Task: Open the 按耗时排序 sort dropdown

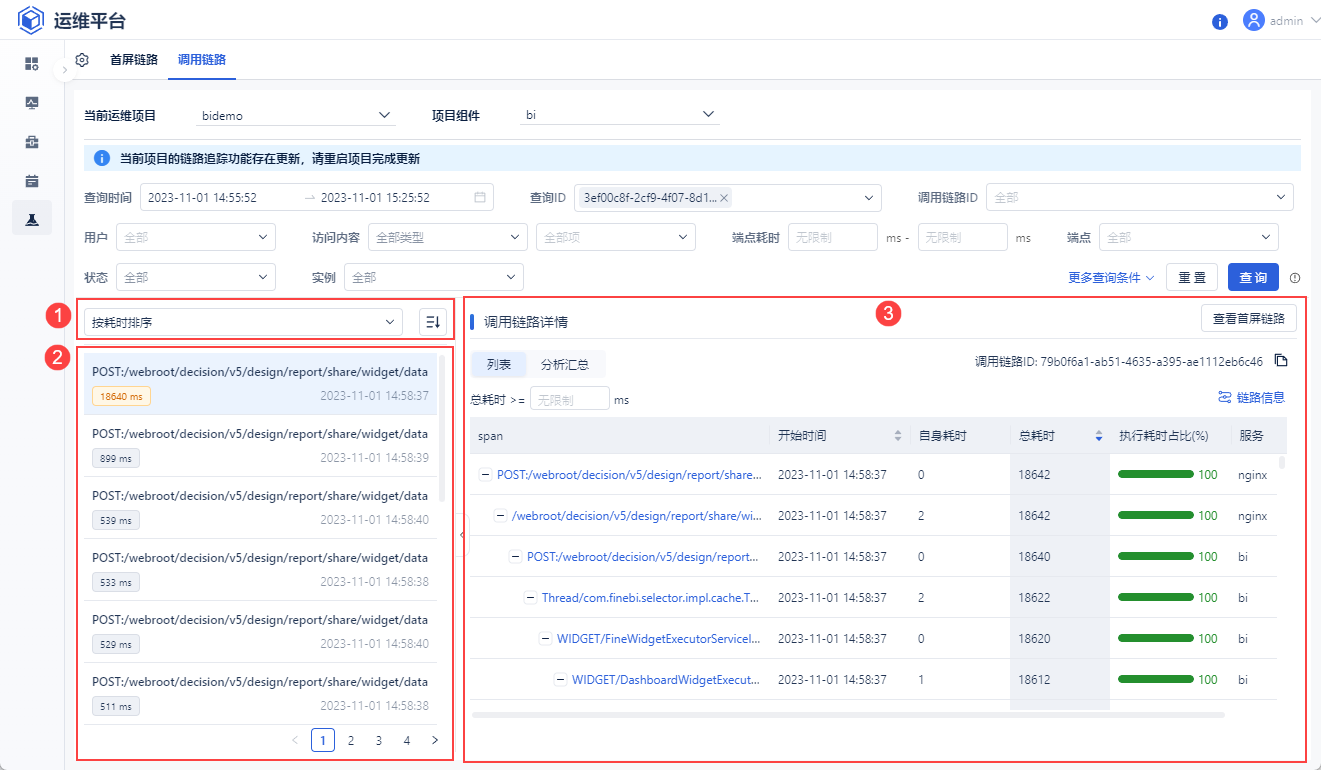Action: pos(245,322)
